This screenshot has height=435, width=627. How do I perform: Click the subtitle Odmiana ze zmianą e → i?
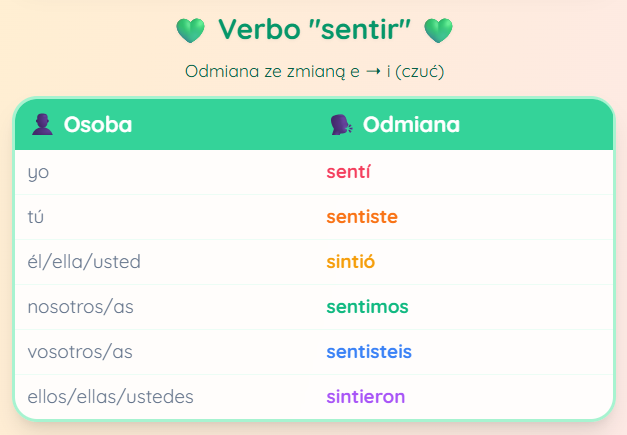point(314,72)
